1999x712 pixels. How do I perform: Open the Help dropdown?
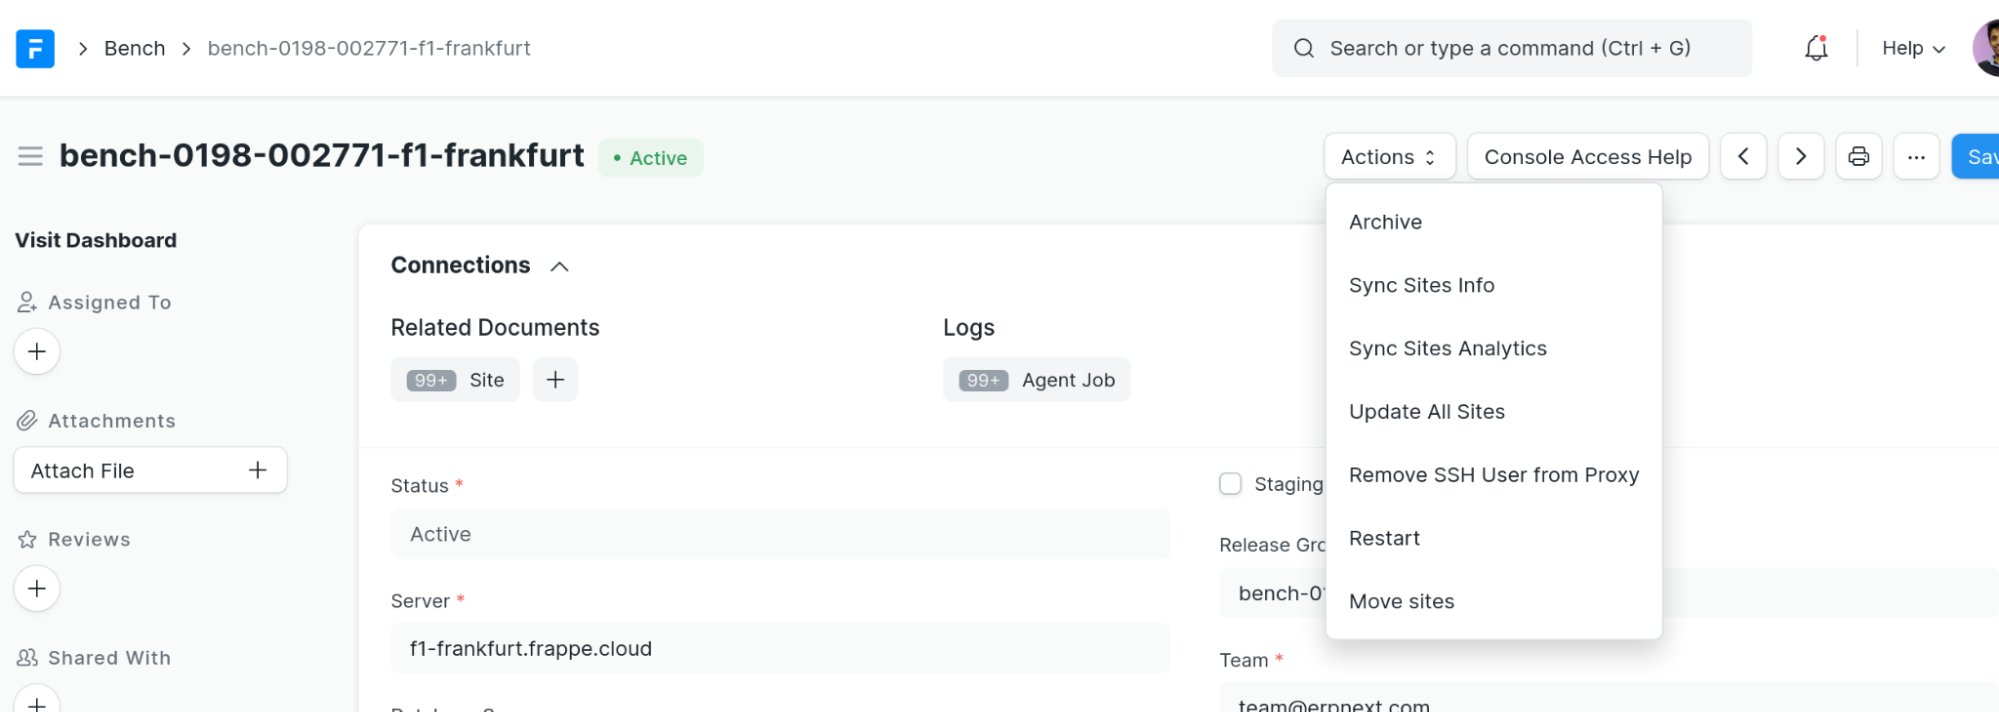coord(1912,48)
